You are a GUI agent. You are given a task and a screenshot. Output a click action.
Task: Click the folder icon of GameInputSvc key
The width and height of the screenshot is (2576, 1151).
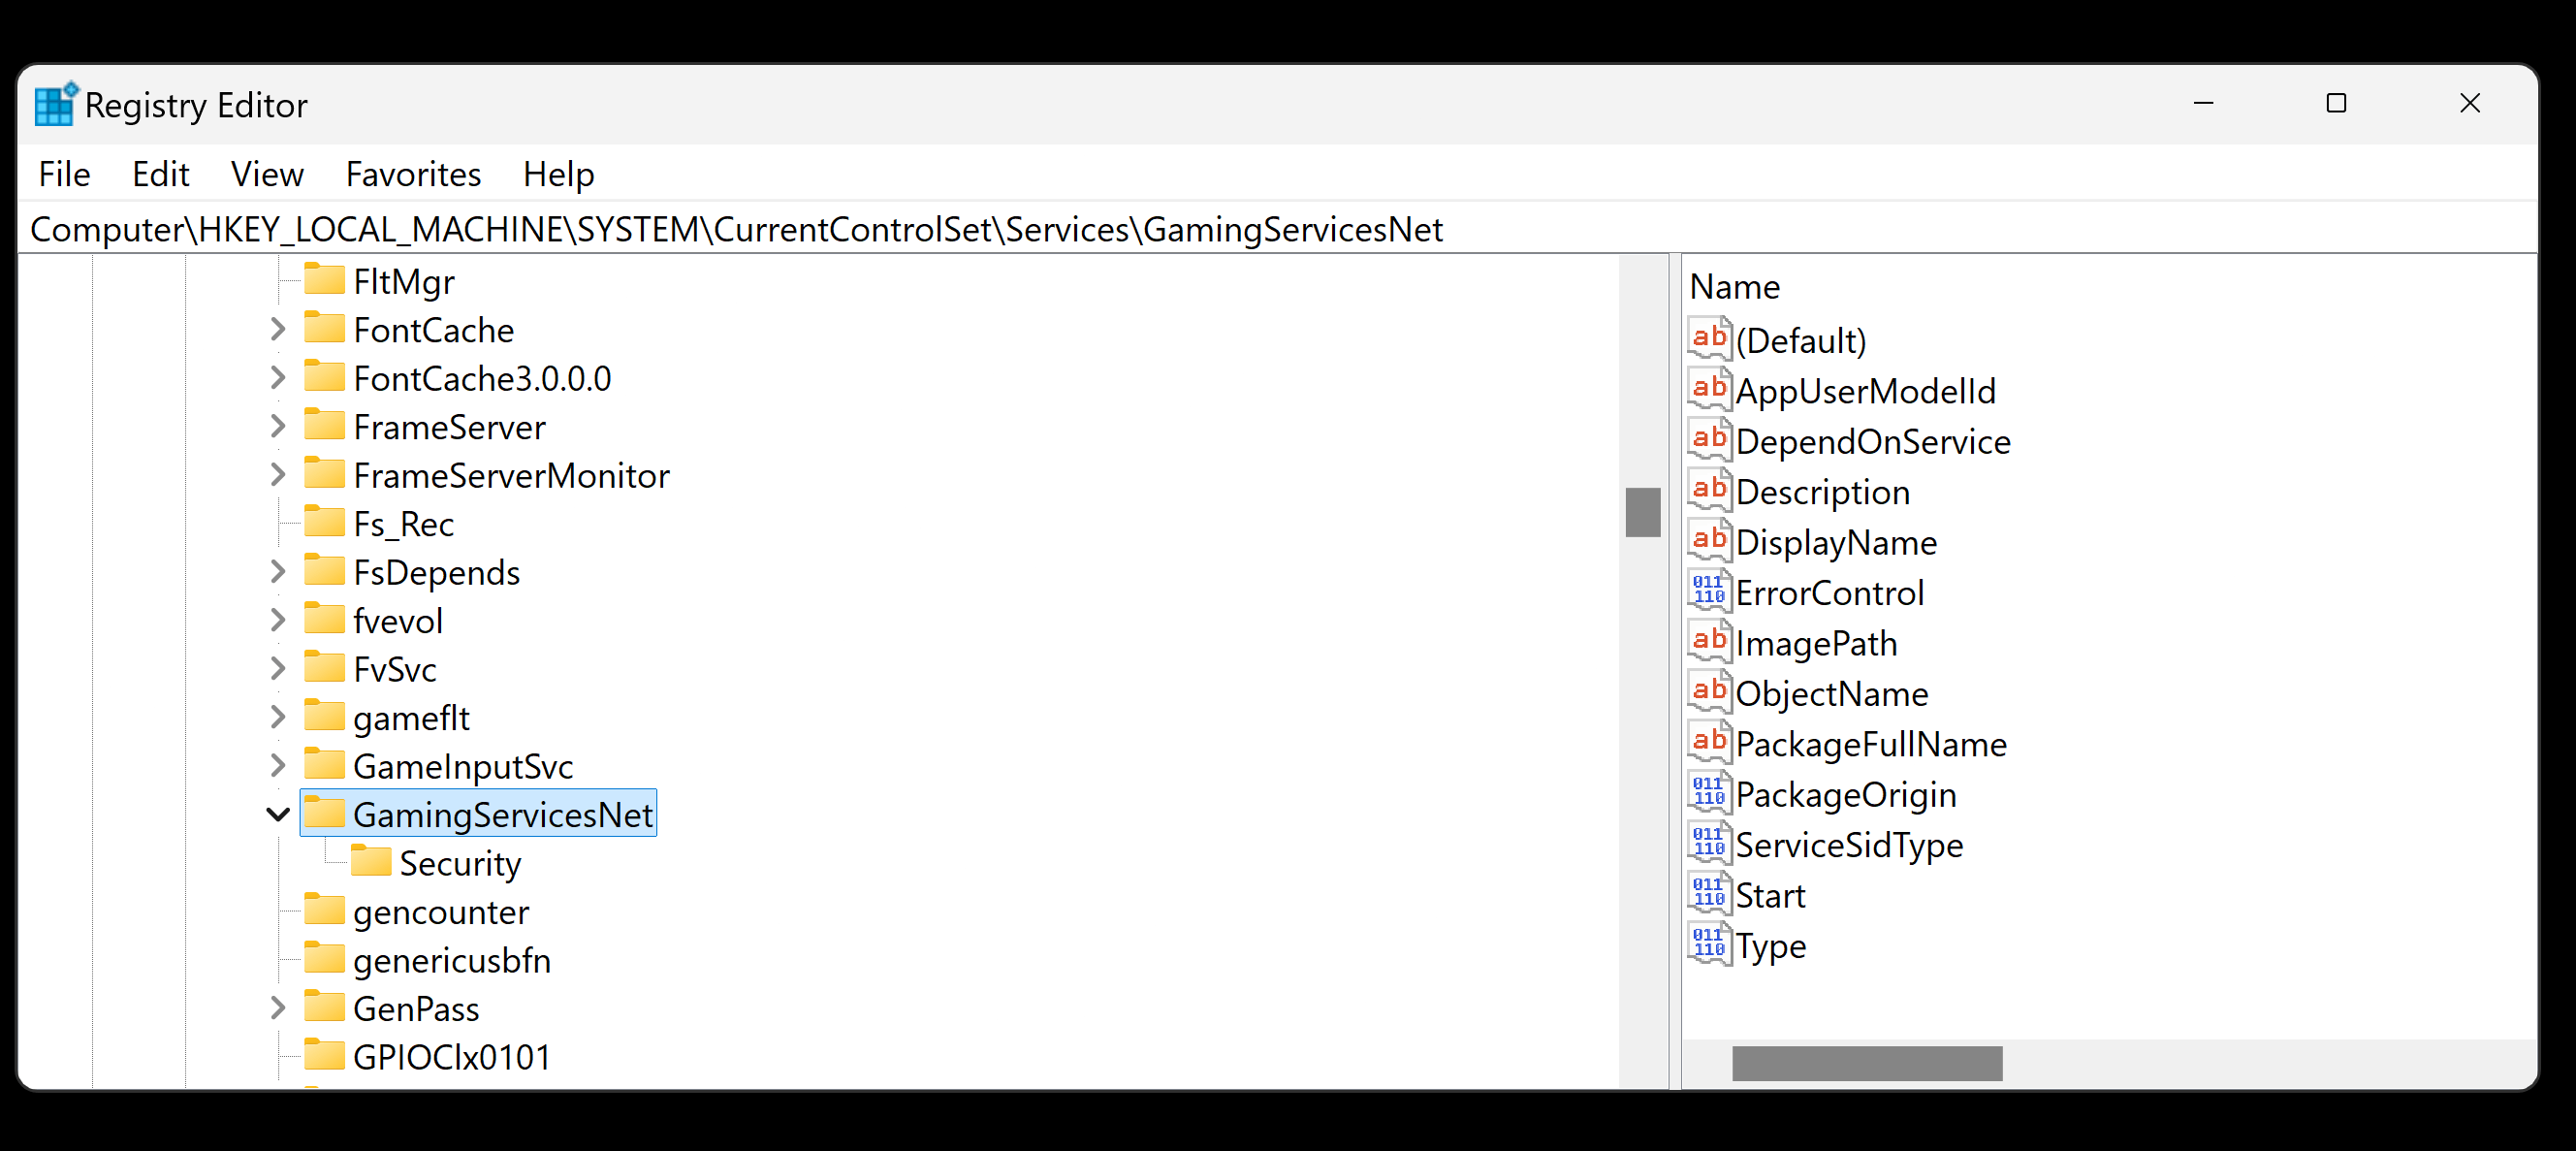(324, 764)
